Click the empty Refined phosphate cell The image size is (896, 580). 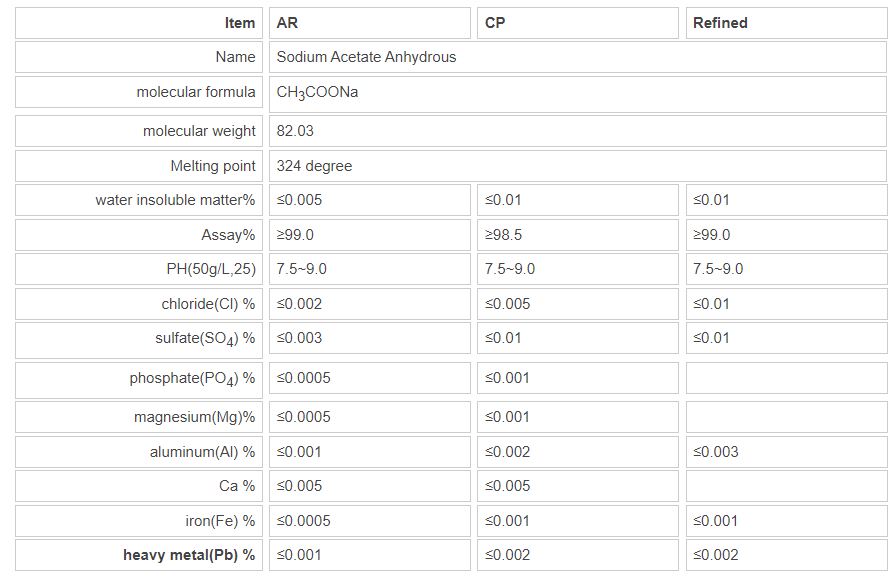785,378
